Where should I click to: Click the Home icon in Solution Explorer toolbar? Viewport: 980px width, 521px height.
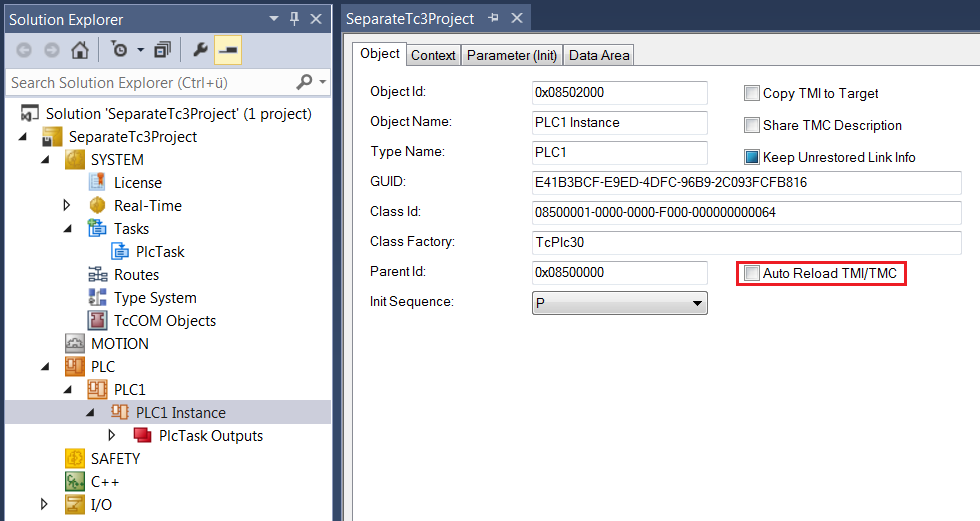(x=79, y=49)
